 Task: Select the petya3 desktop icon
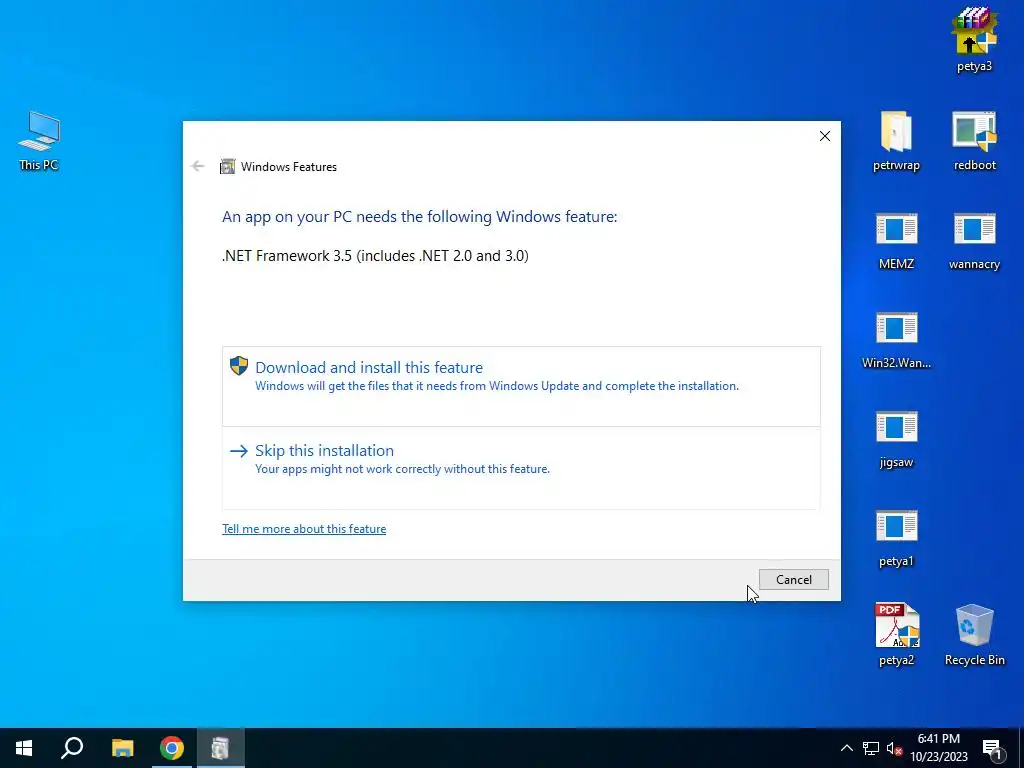[974, 39]
